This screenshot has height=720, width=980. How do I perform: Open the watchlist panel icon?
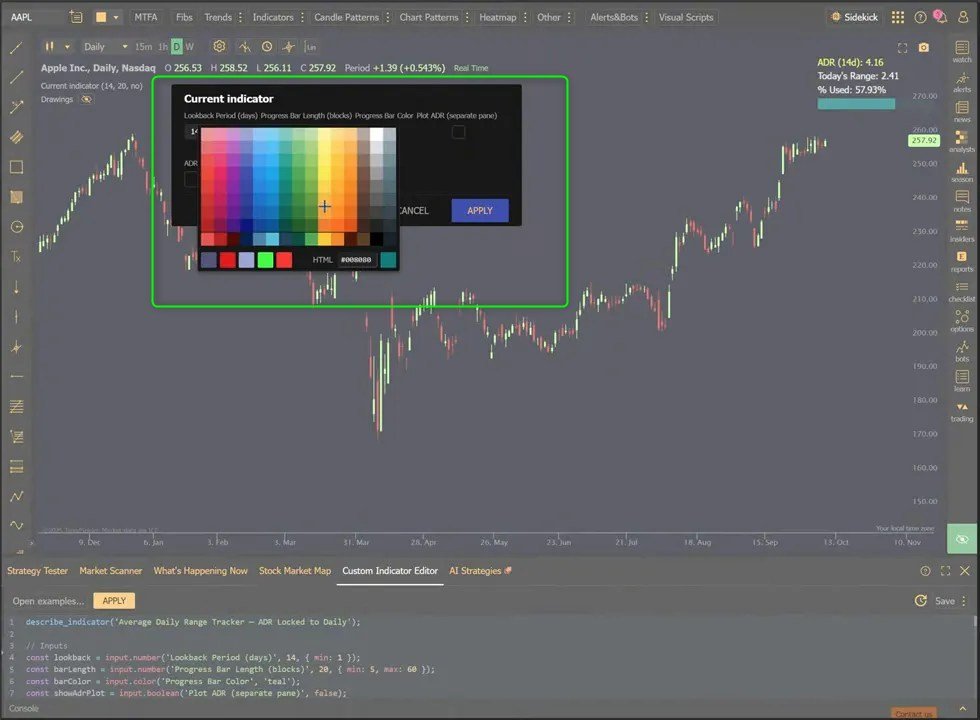coord(962,51)
